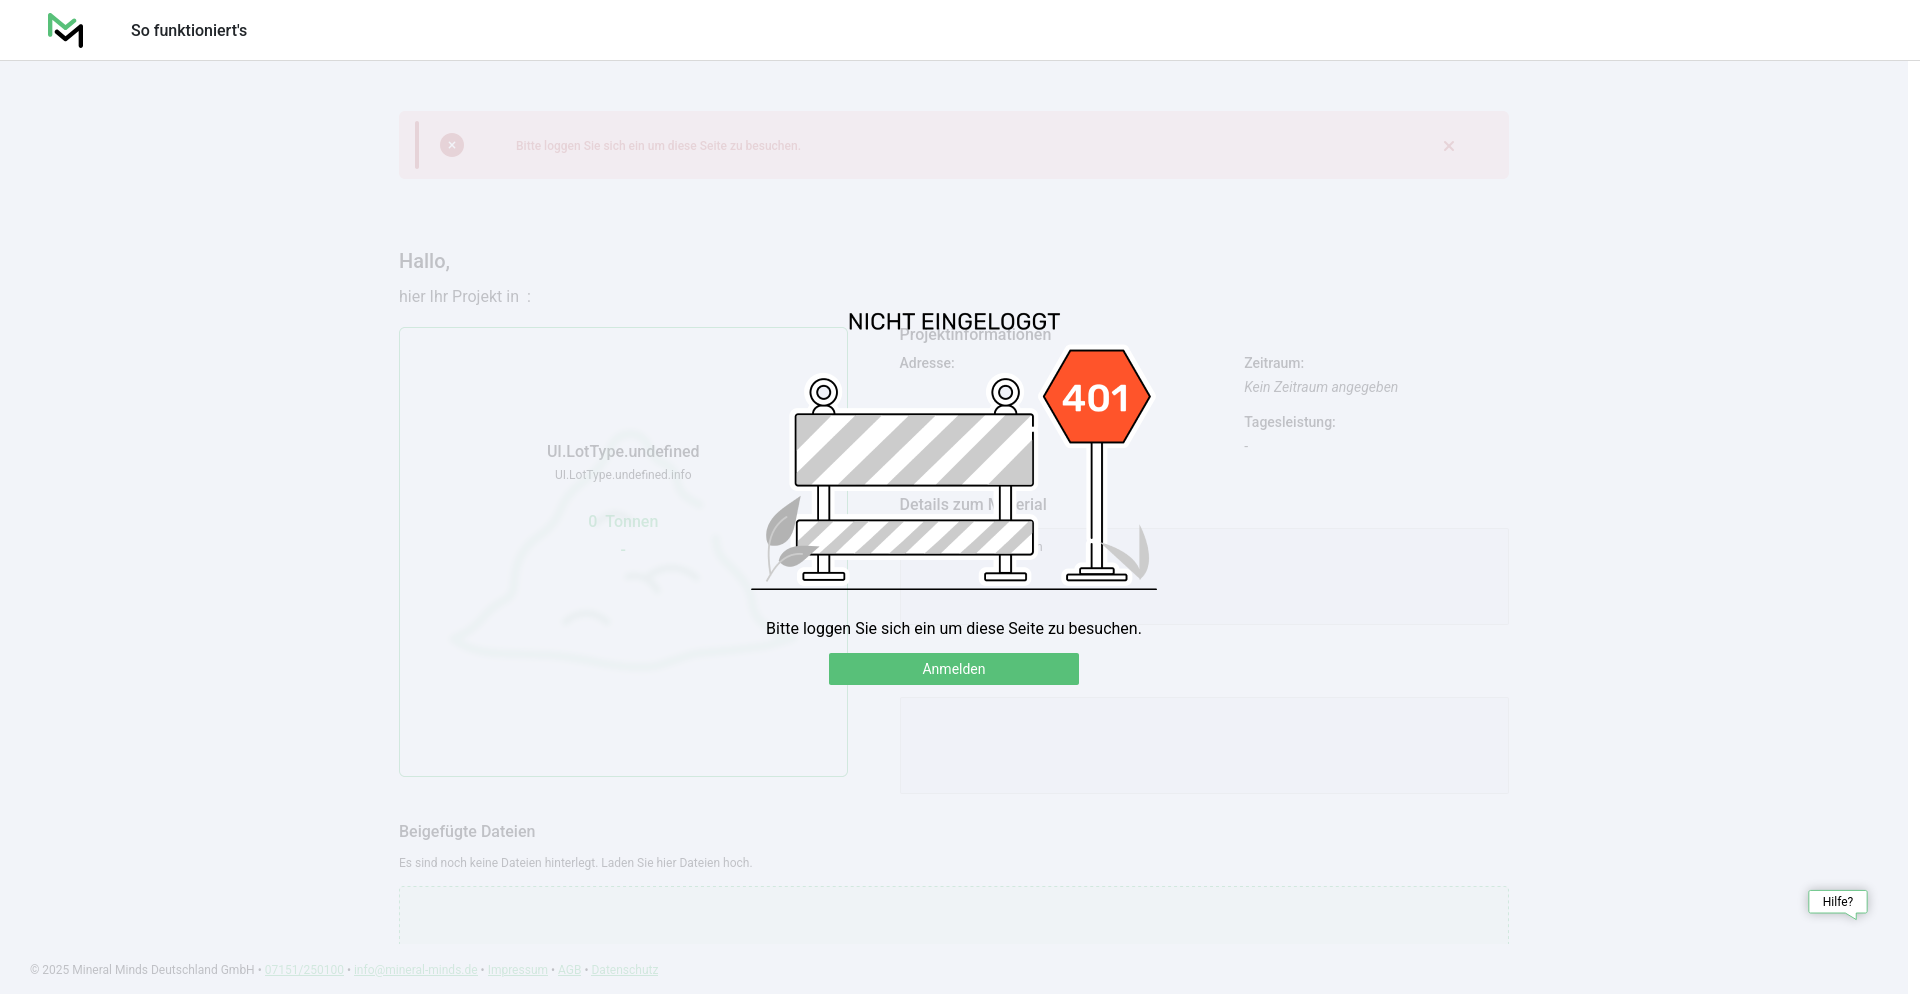Click the info@mineral-minds.de email link
This screenshot has height=994, width=1920.
(x=416, y=970)
